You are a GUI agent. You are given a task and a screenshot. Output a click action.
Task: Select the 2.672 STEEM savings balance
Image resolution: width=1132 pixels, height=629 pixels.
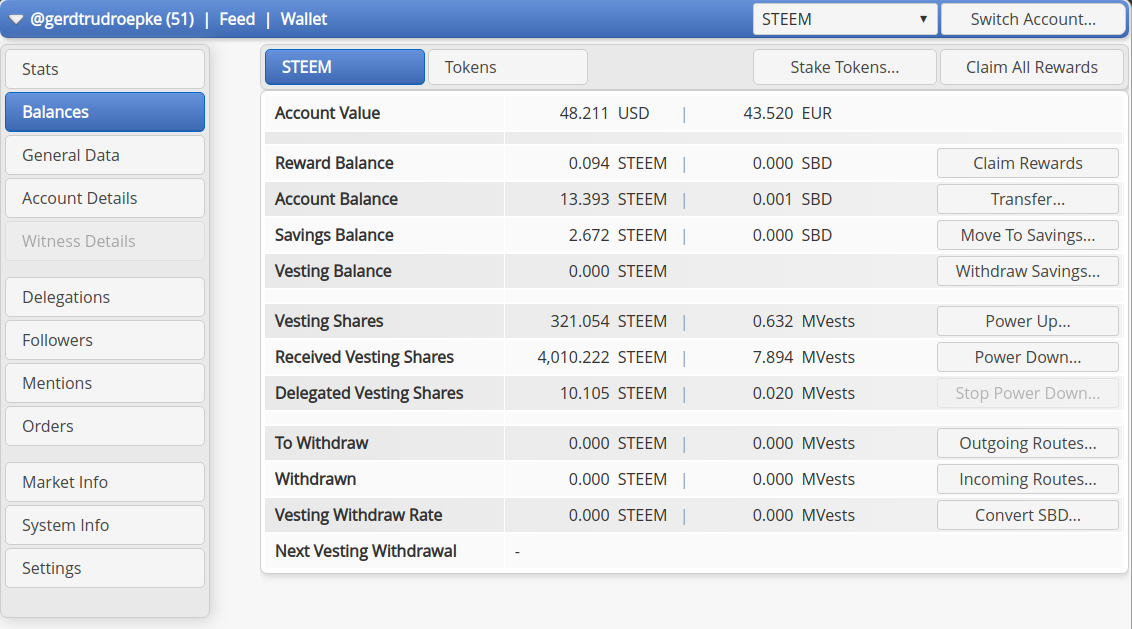[617, 235]
